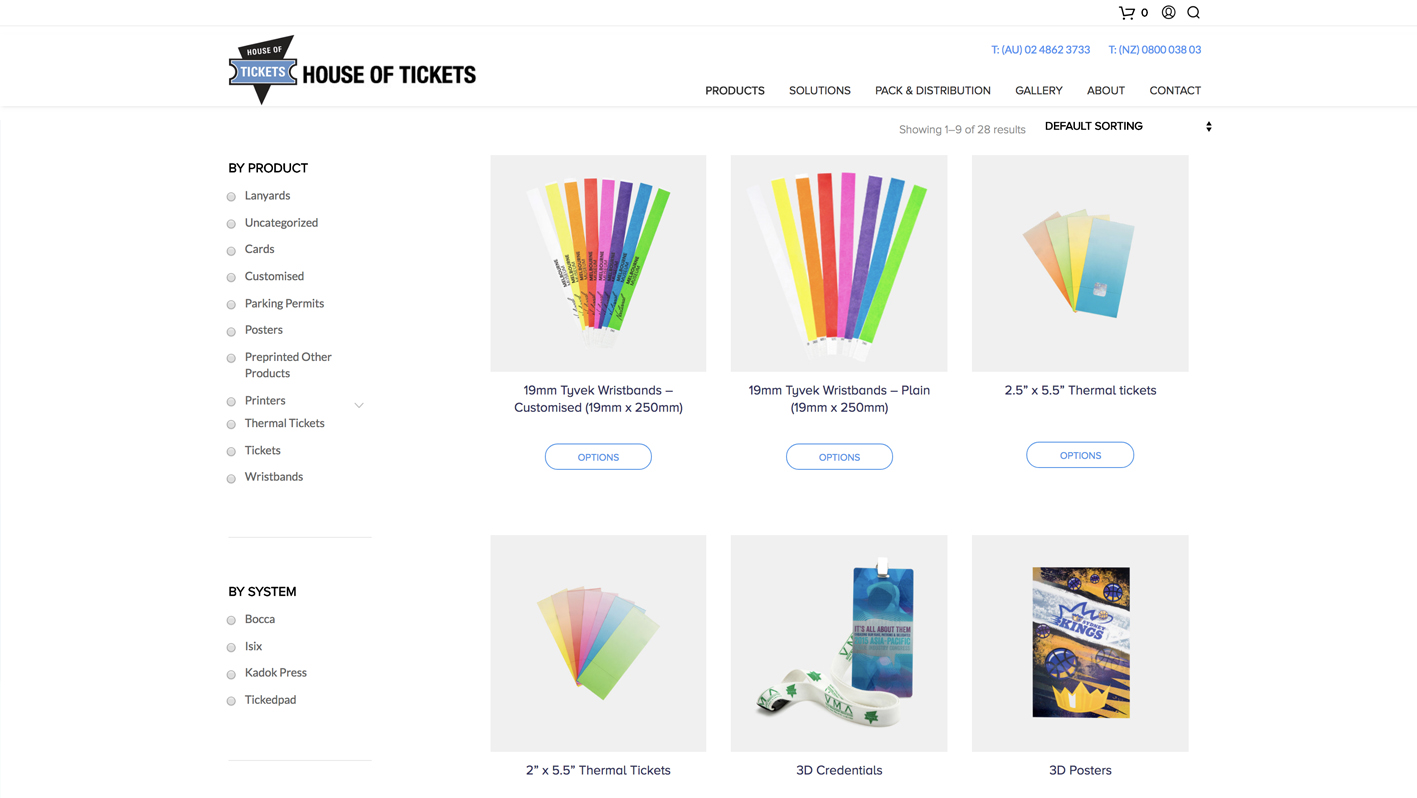Viewport: 1417px width, 798px height.
Task: Open 19mm Tyvek Wristbands Plain title link
Action: point(839,399)
